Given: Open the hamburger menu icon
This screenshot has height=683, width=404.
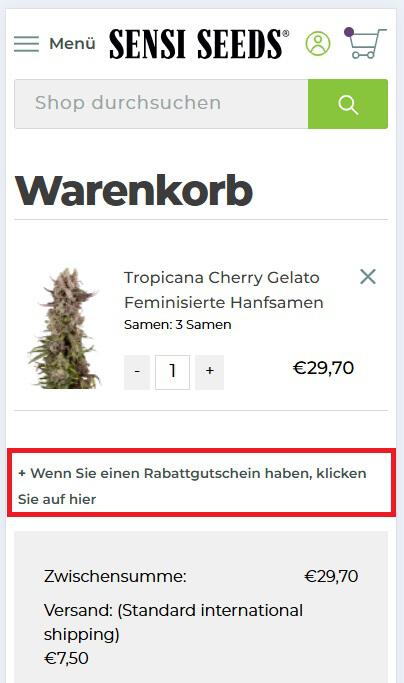Looking at the screenshot, I should 26,44.
